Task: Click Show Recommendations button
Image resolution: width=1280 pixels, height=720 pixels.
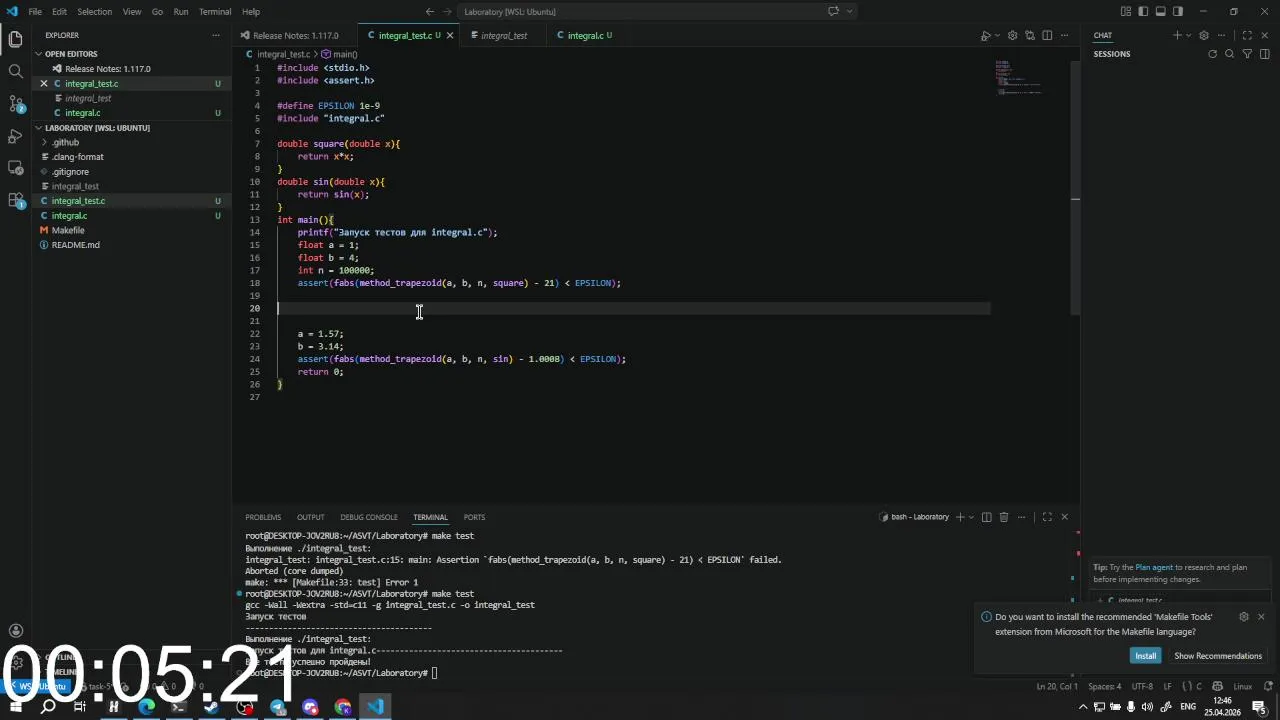Action: click(x=1218, y=656)
